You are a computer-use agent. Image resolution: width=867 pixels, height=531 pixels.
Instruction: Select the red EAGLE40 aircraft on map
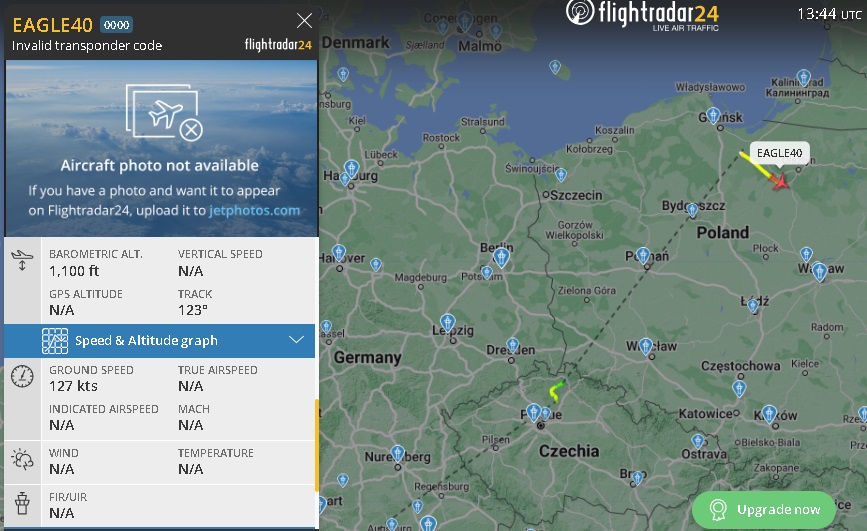tap(781, 181)
